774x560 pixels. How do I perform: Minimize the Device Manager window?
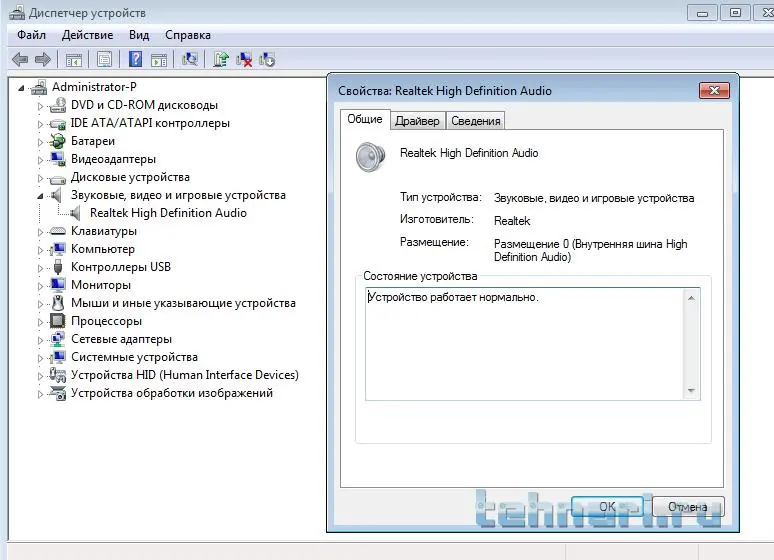pos(702,12)
